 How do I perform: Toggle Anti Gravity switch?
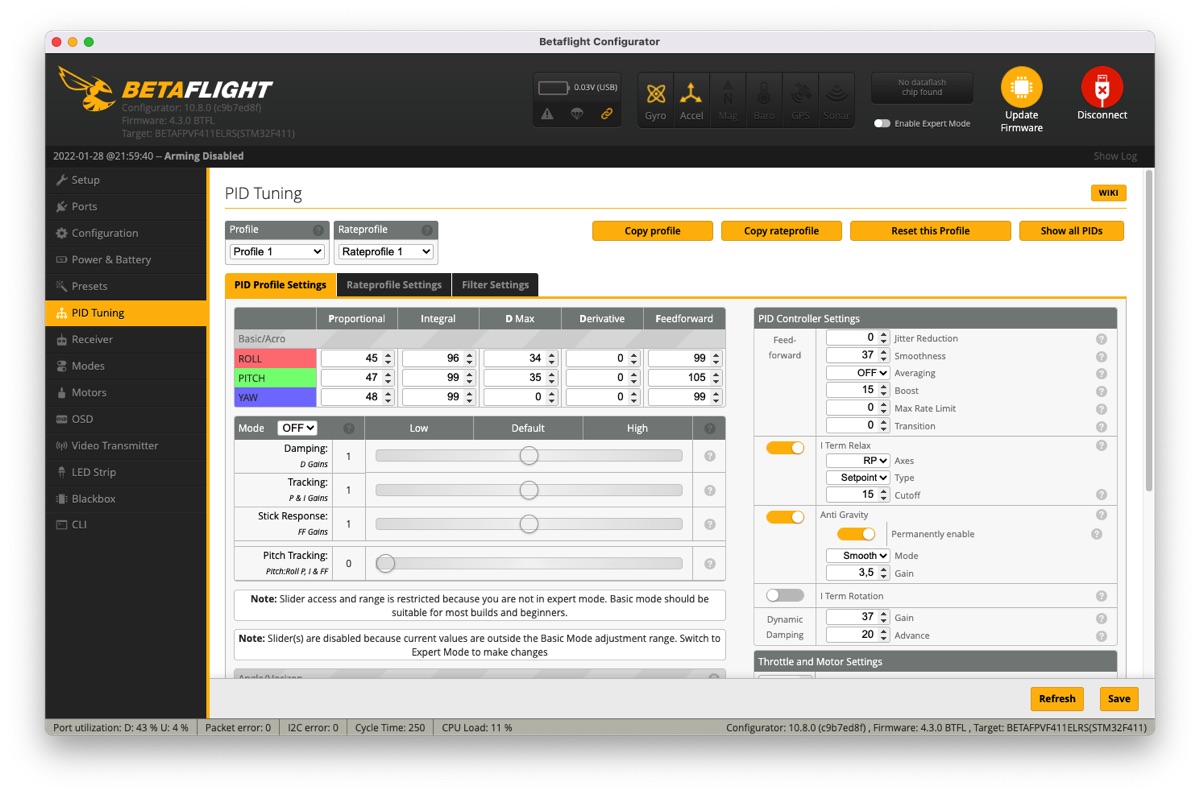click(785, 517)
